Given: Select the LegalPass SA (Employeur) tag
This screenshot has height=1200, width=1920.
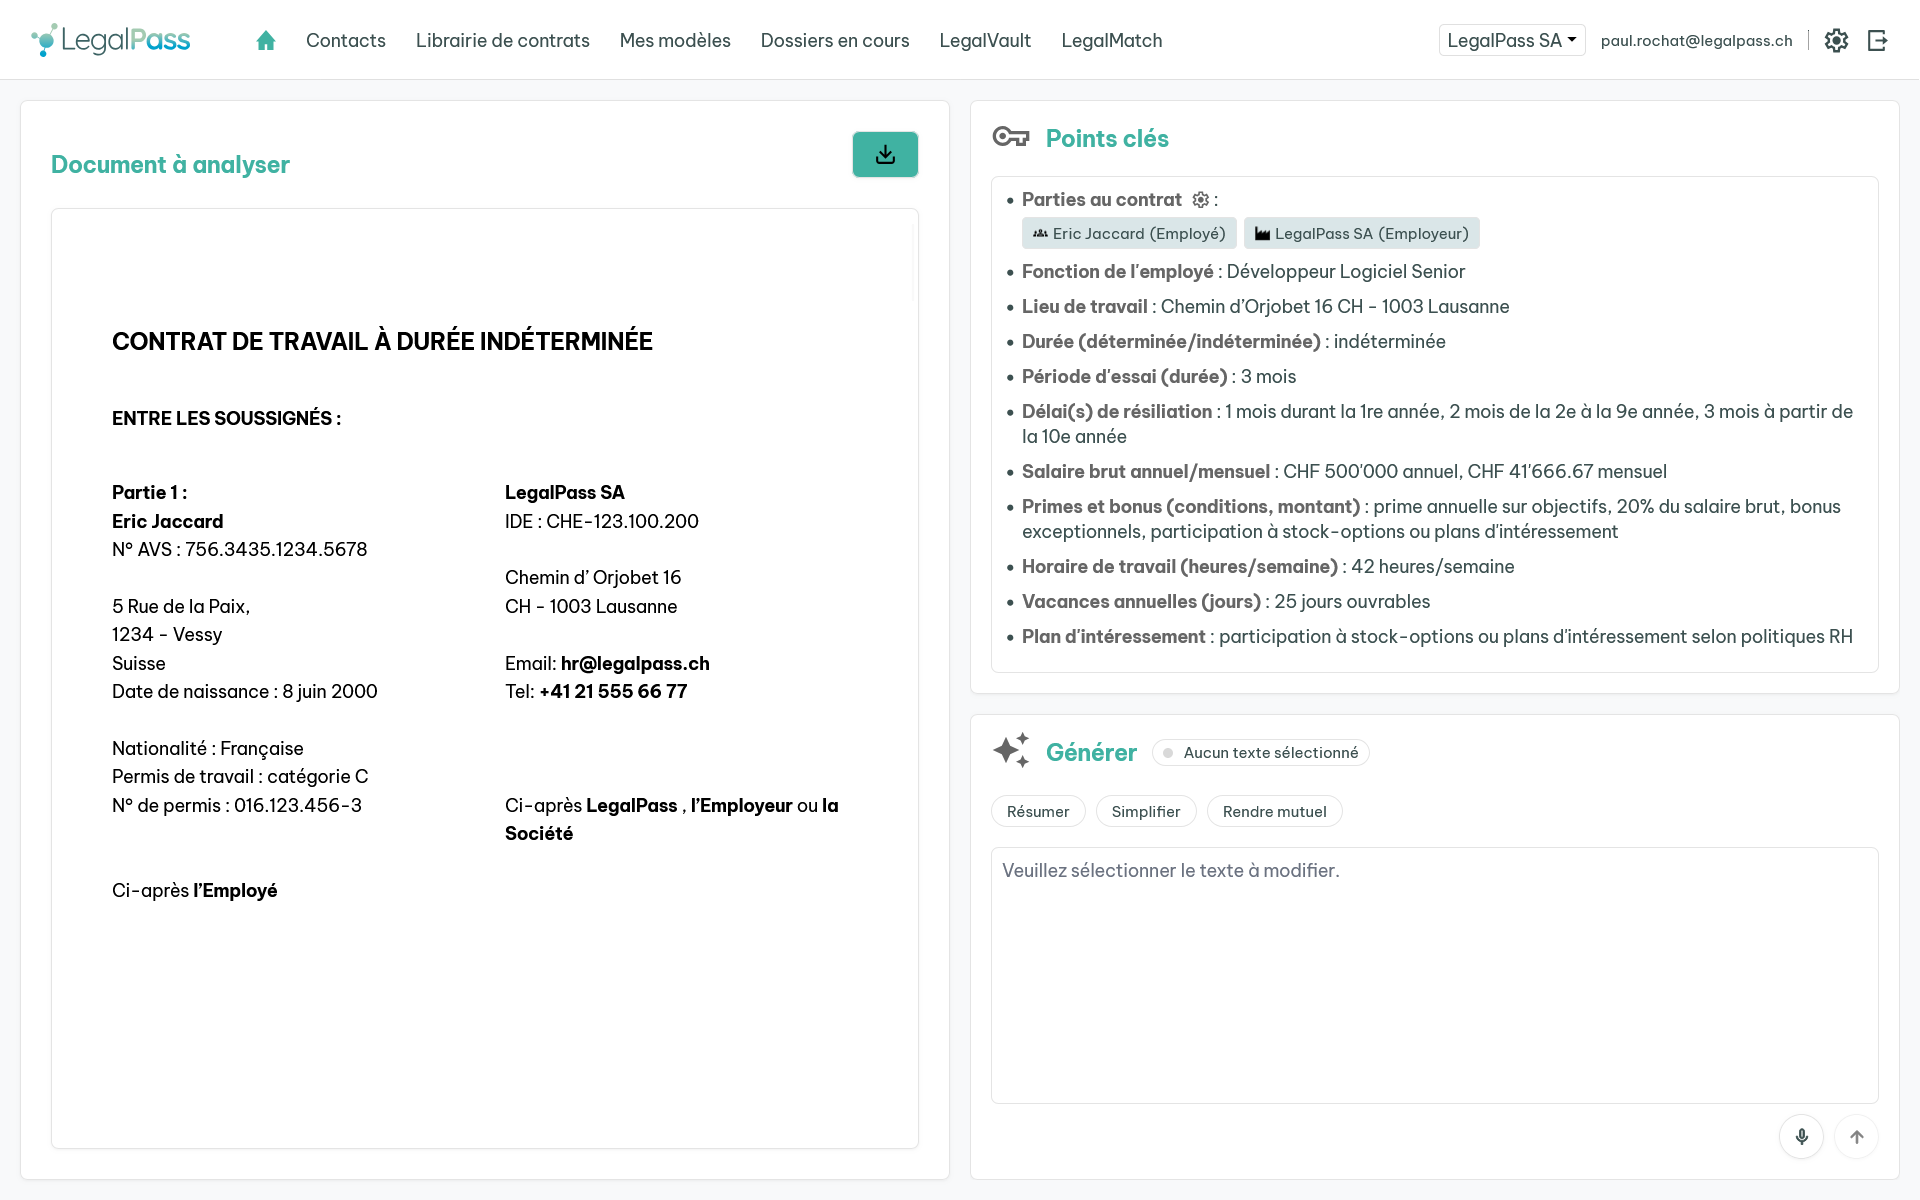Looking at the screenshot, I should (x=1362, y=233).
